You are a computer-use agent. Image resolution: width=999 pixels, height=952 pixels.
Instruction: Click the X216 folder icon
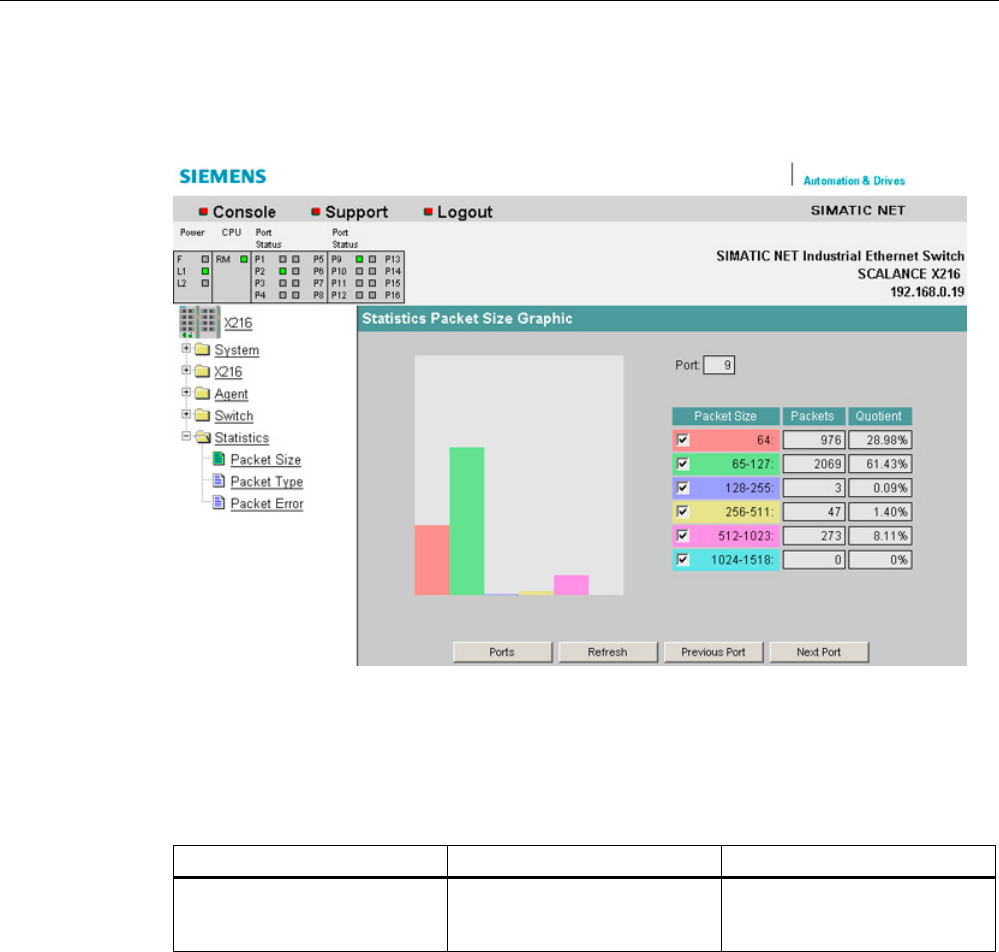tap(203, 371)
